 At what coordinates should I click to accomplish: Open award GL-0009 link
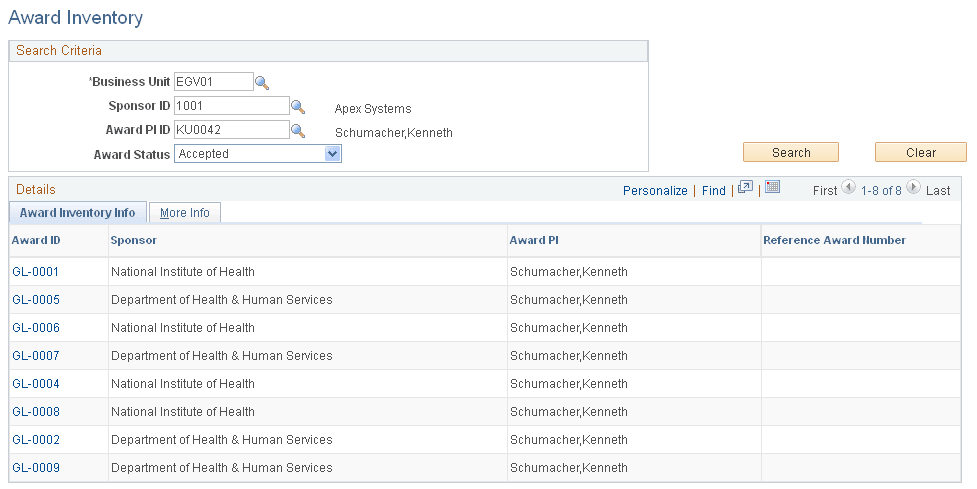[x=36, y=468]
